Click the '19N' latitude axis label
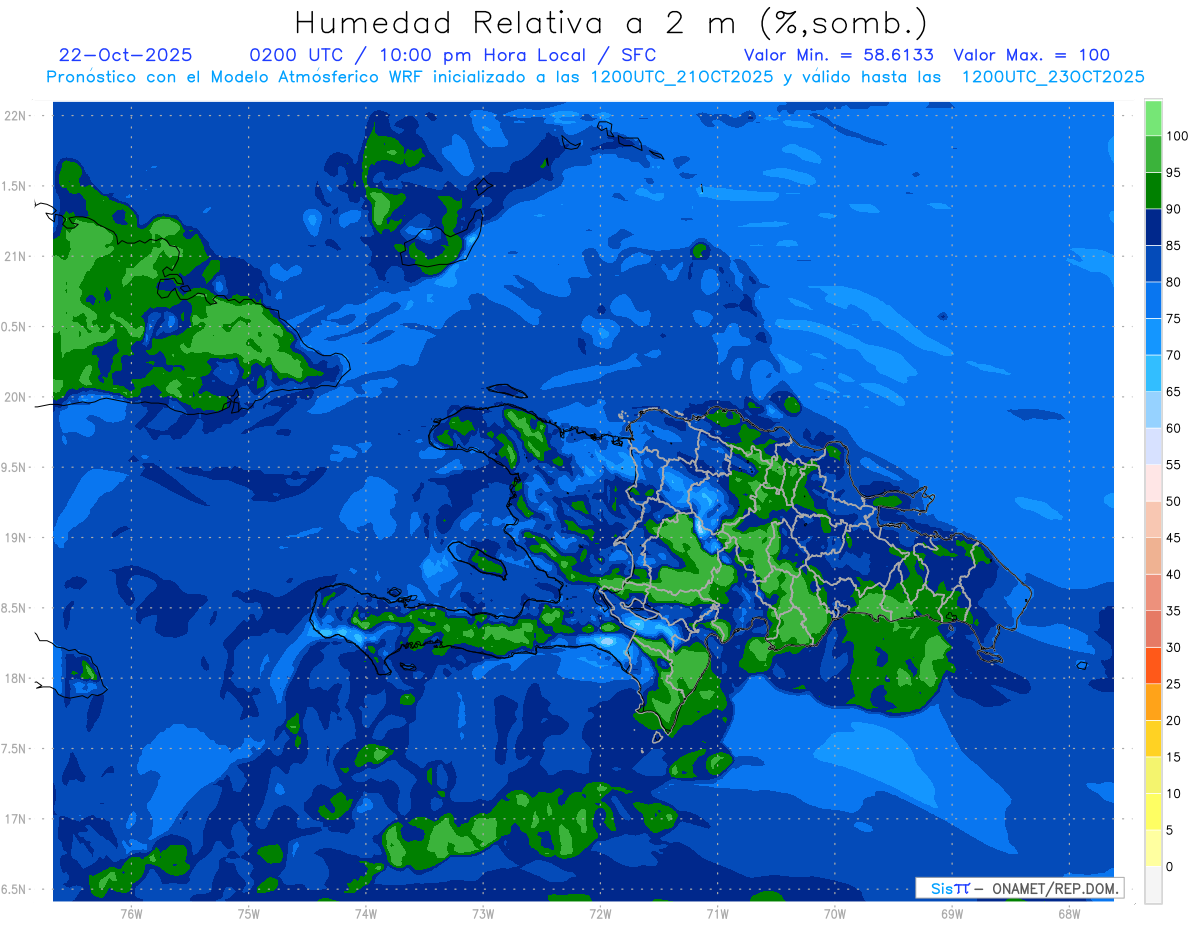Screen dimensions: 1200x927 pyautogui.click(x=13, y=538)
